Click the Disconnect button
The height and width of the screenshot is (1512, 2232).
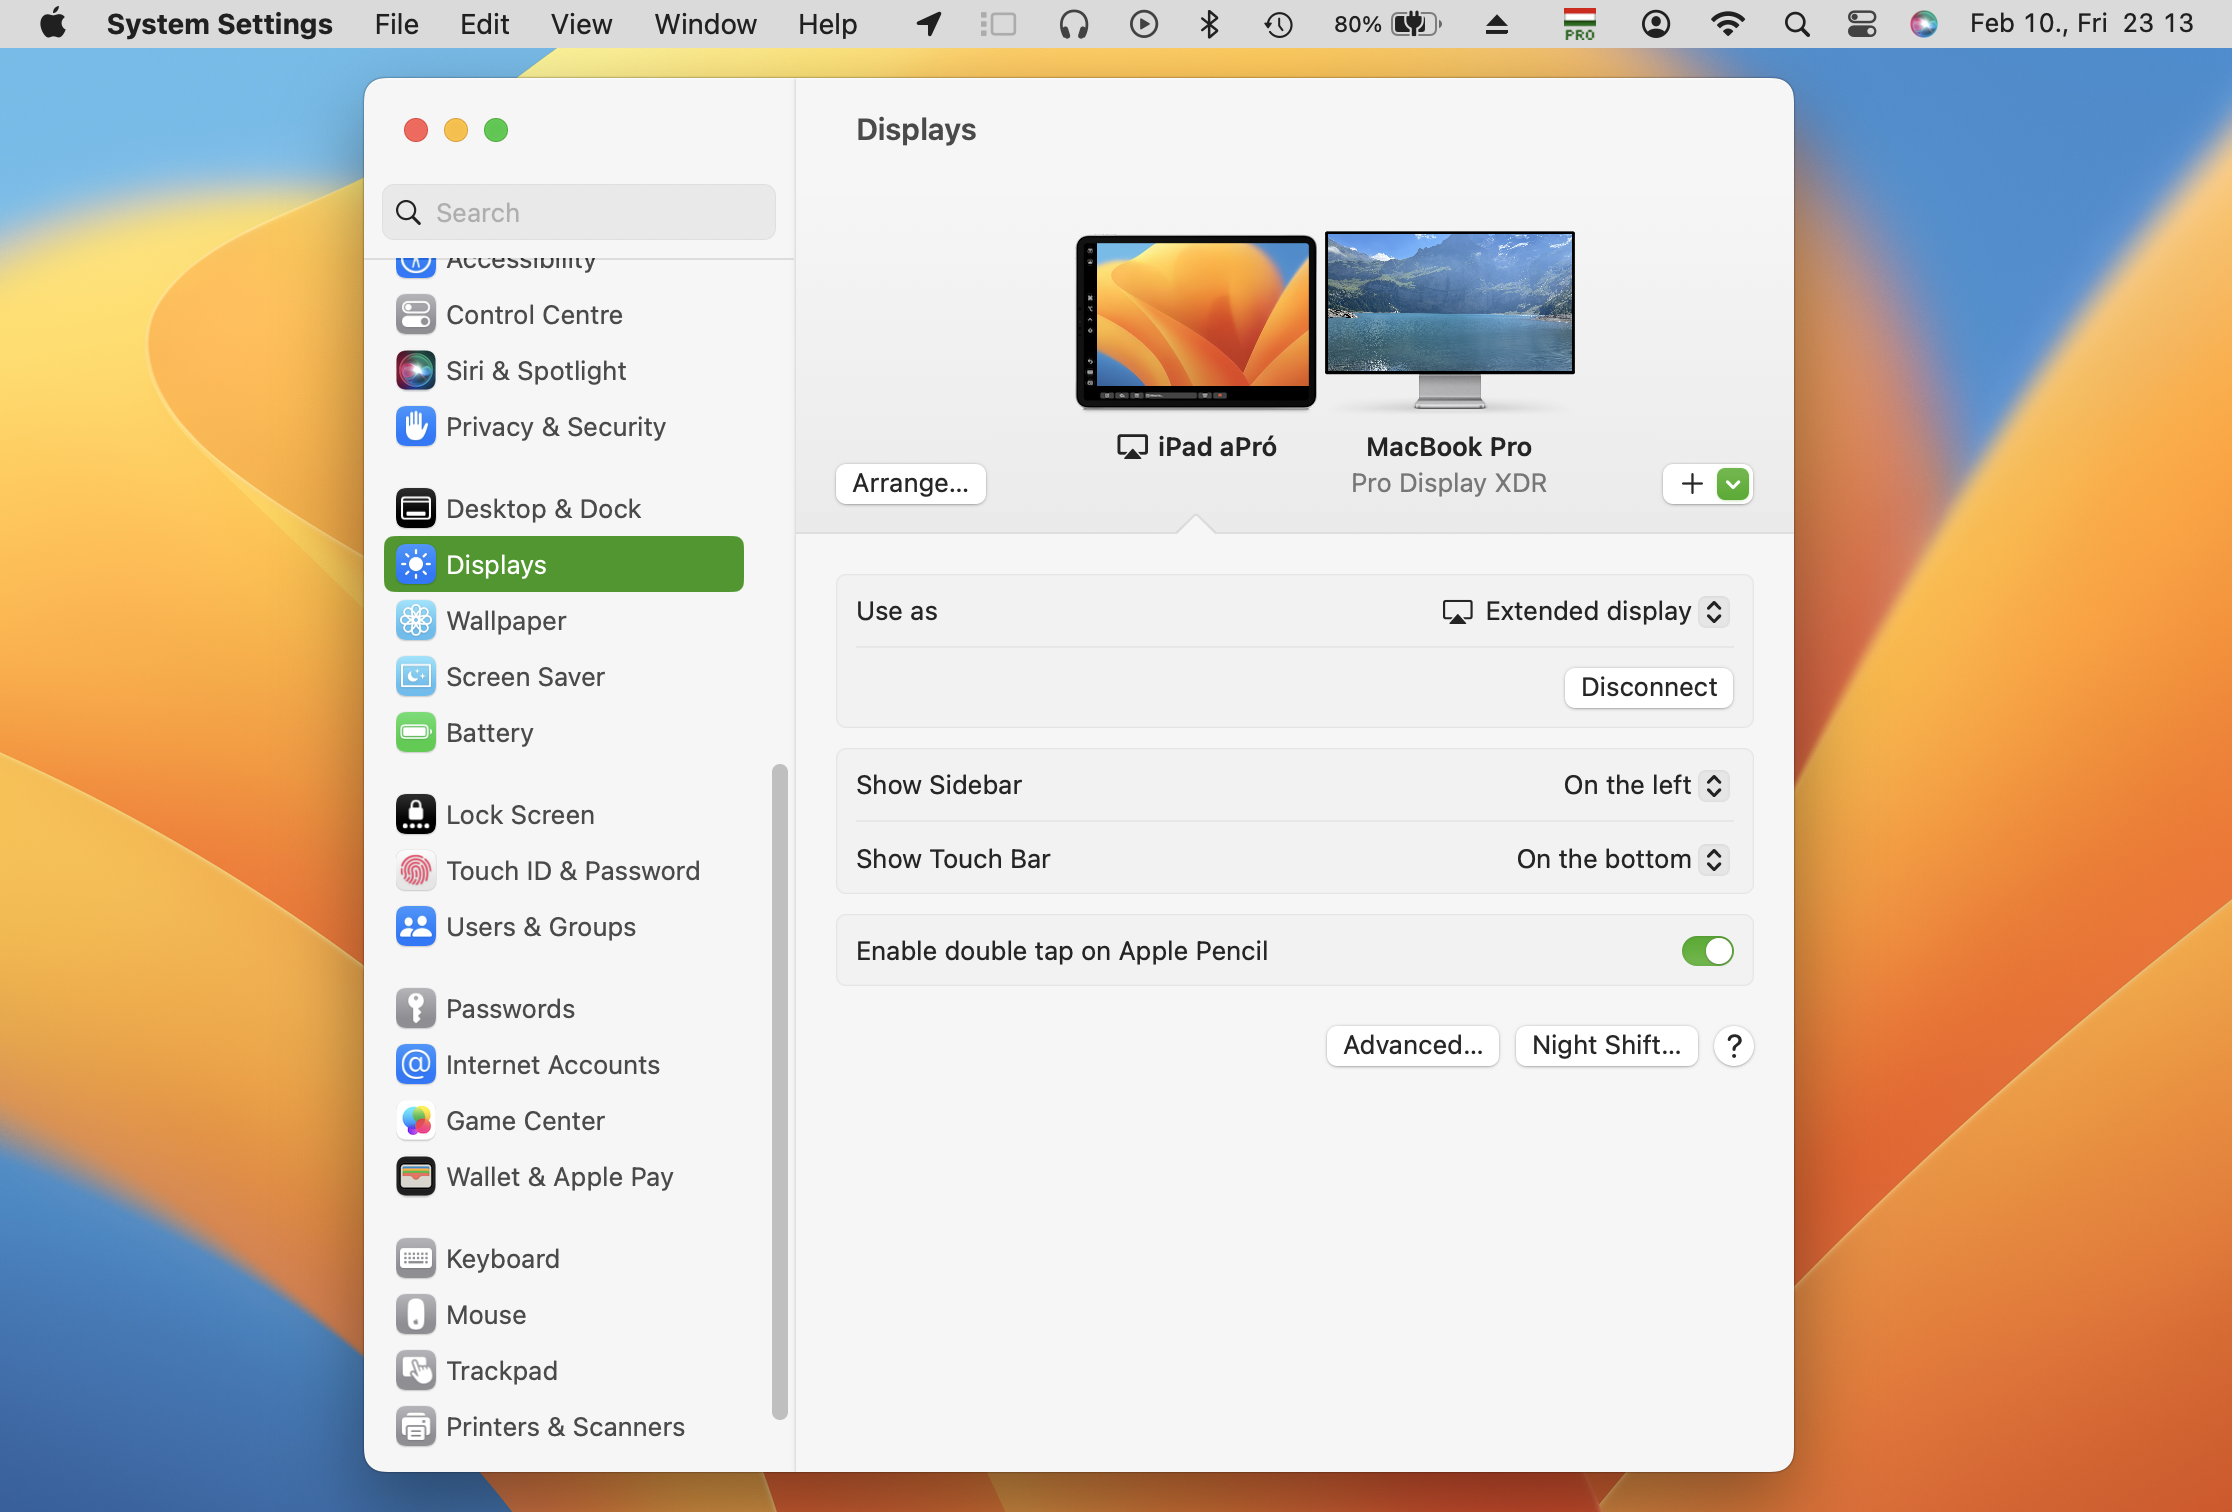pyautogui.click(x=1647, y=687)
